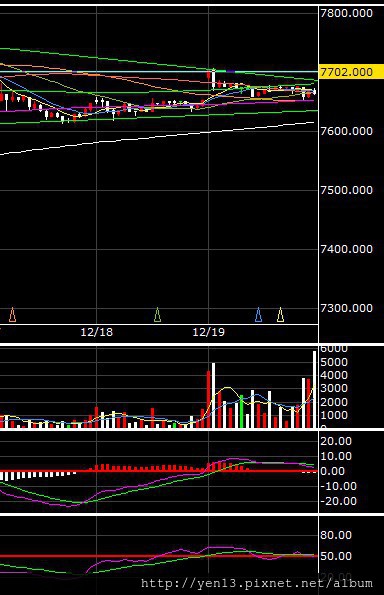Image resolution: width=384 pixels, height=595 pixels.
Task: Click the 7500.000 price axis label
Action: [x=346, y=190]
